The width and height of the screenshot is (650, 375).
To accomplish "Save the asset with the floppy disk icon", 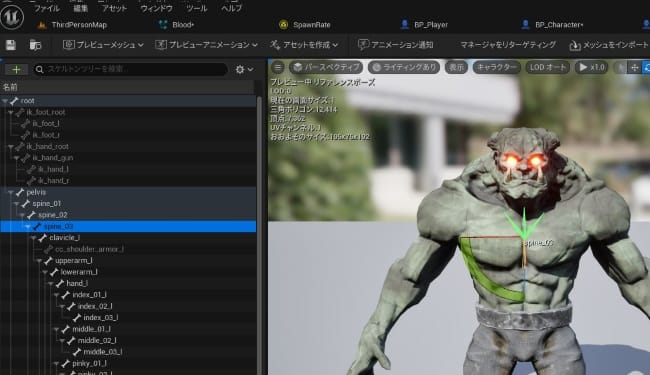I will [x=11, y=45].
